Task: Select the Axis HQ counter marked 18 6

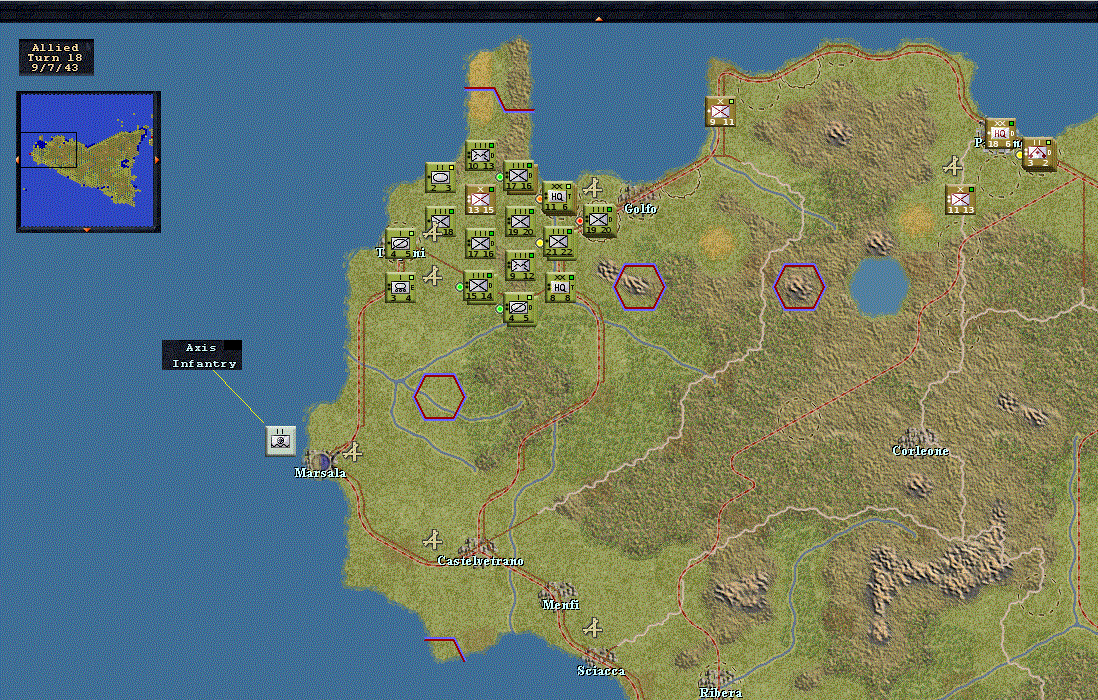Action: pos(1000,133)
